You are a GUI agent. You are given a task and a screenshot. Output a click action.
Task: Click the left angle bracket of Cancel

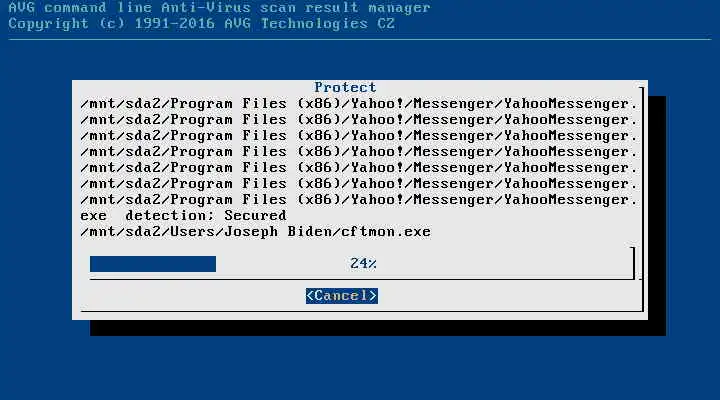pyautogui.click(x=310, y=296)
